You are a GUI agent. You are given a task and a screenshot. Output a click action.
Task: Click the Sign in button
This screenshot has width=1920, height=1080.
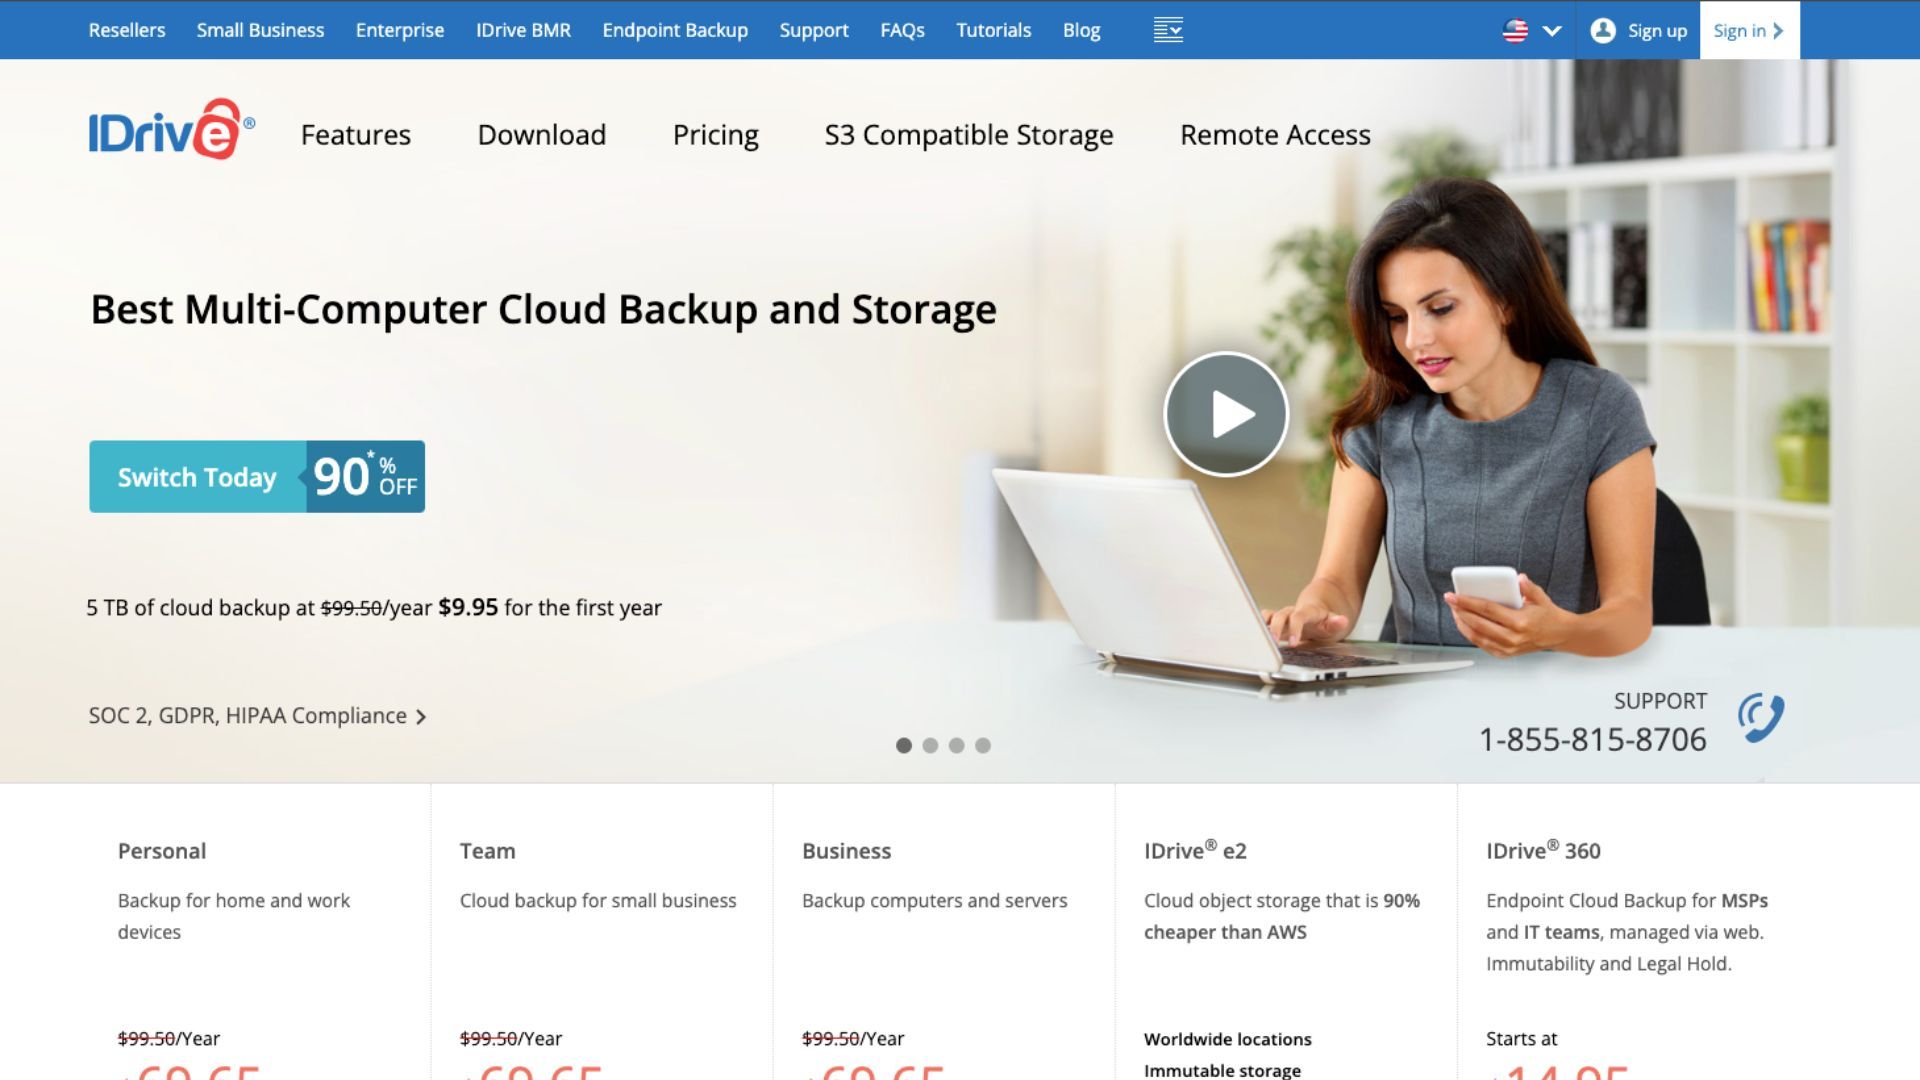pos(1749,30)
